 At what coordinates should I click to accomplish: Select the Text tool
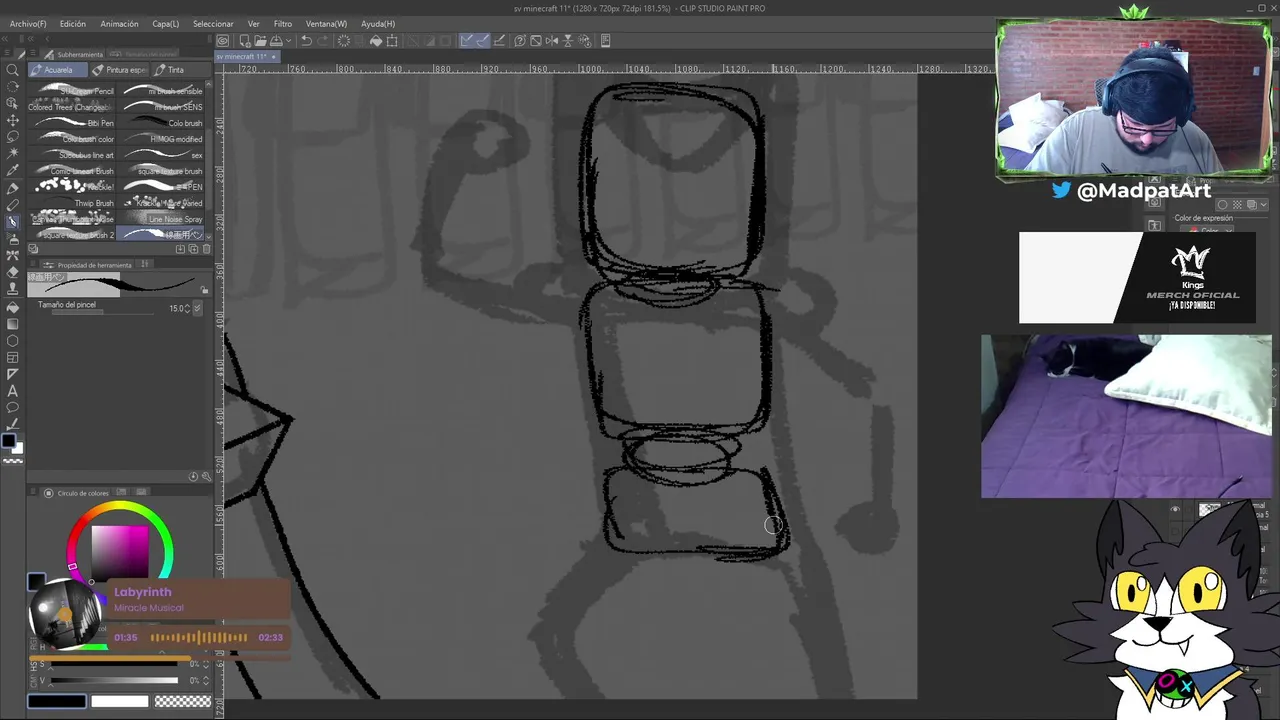(13, 391)
